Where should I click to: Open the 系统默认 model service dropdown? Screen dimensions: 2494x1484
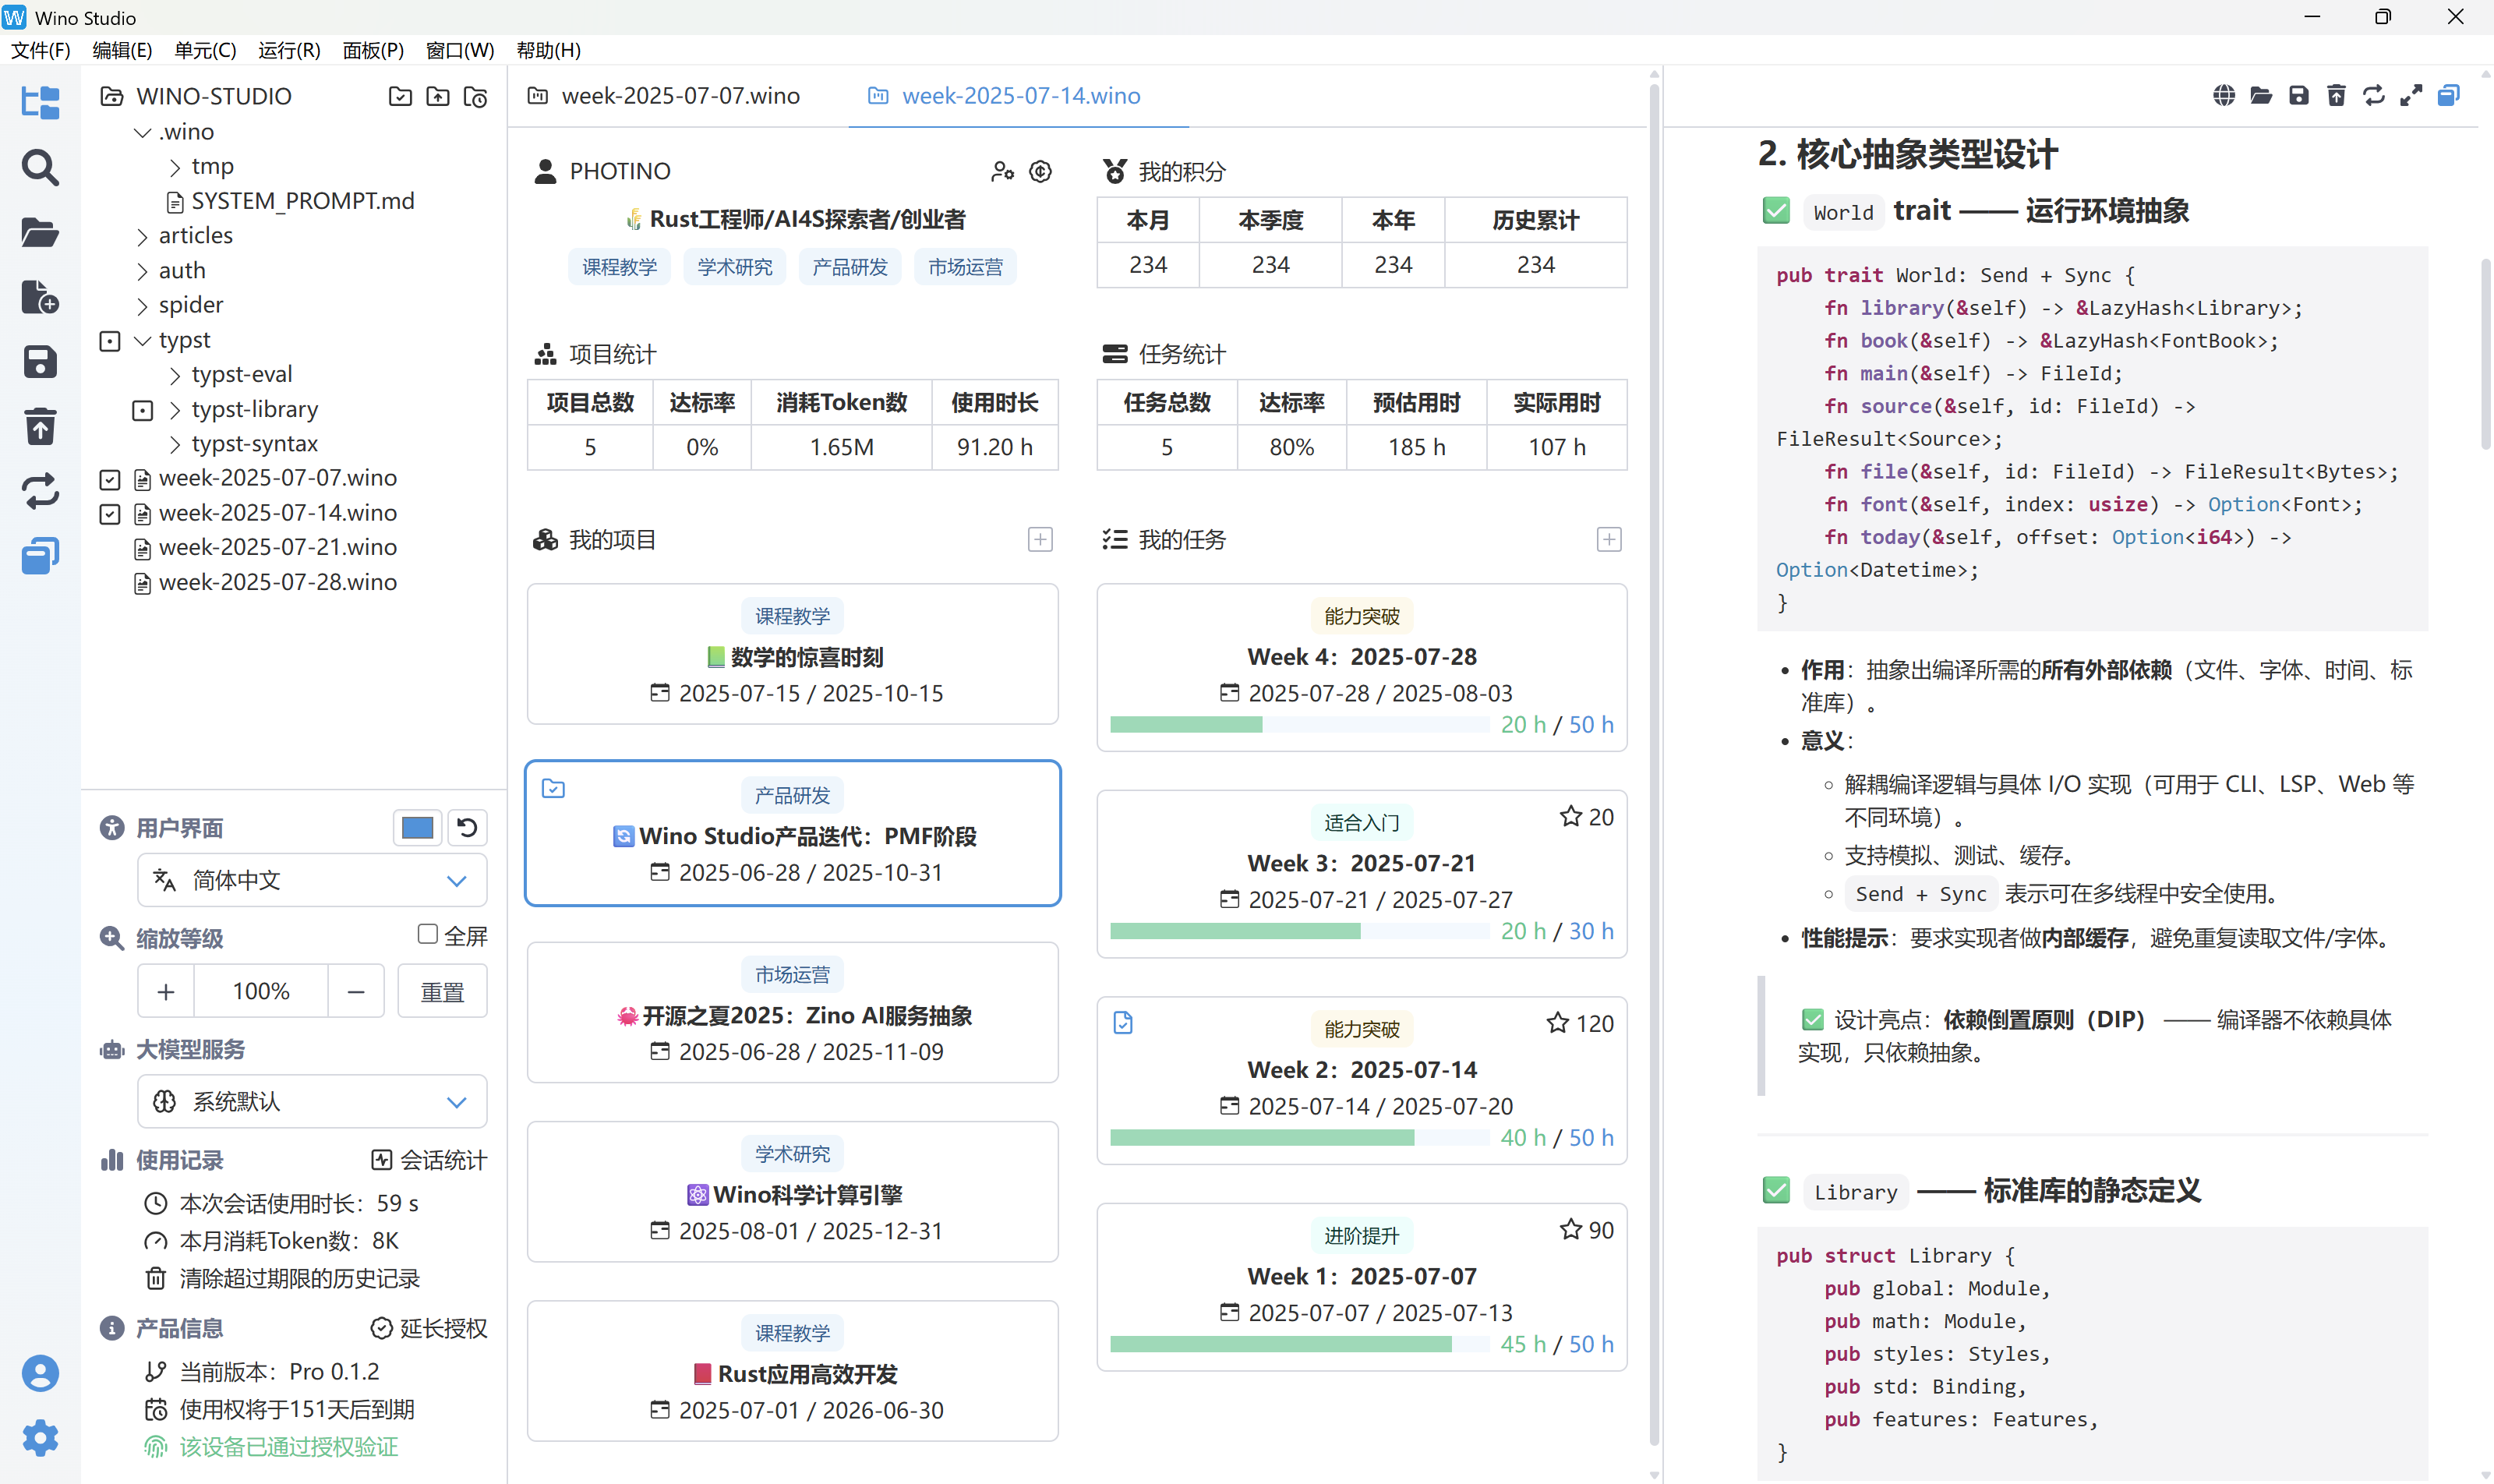point(312,1101)
